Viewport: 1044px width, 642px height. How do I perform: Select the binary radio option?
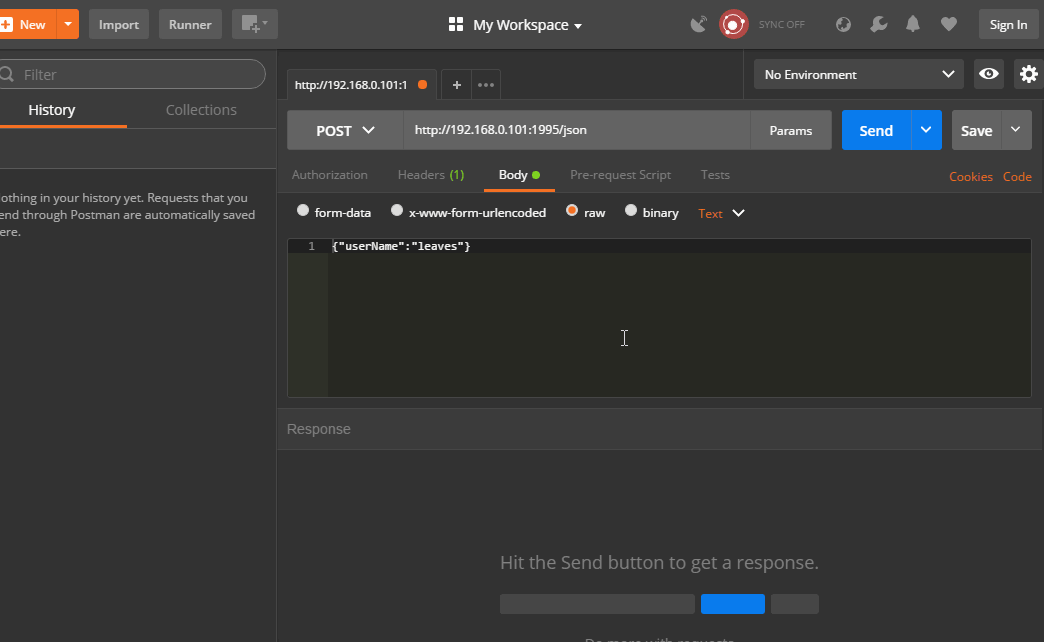pos(631,210)
